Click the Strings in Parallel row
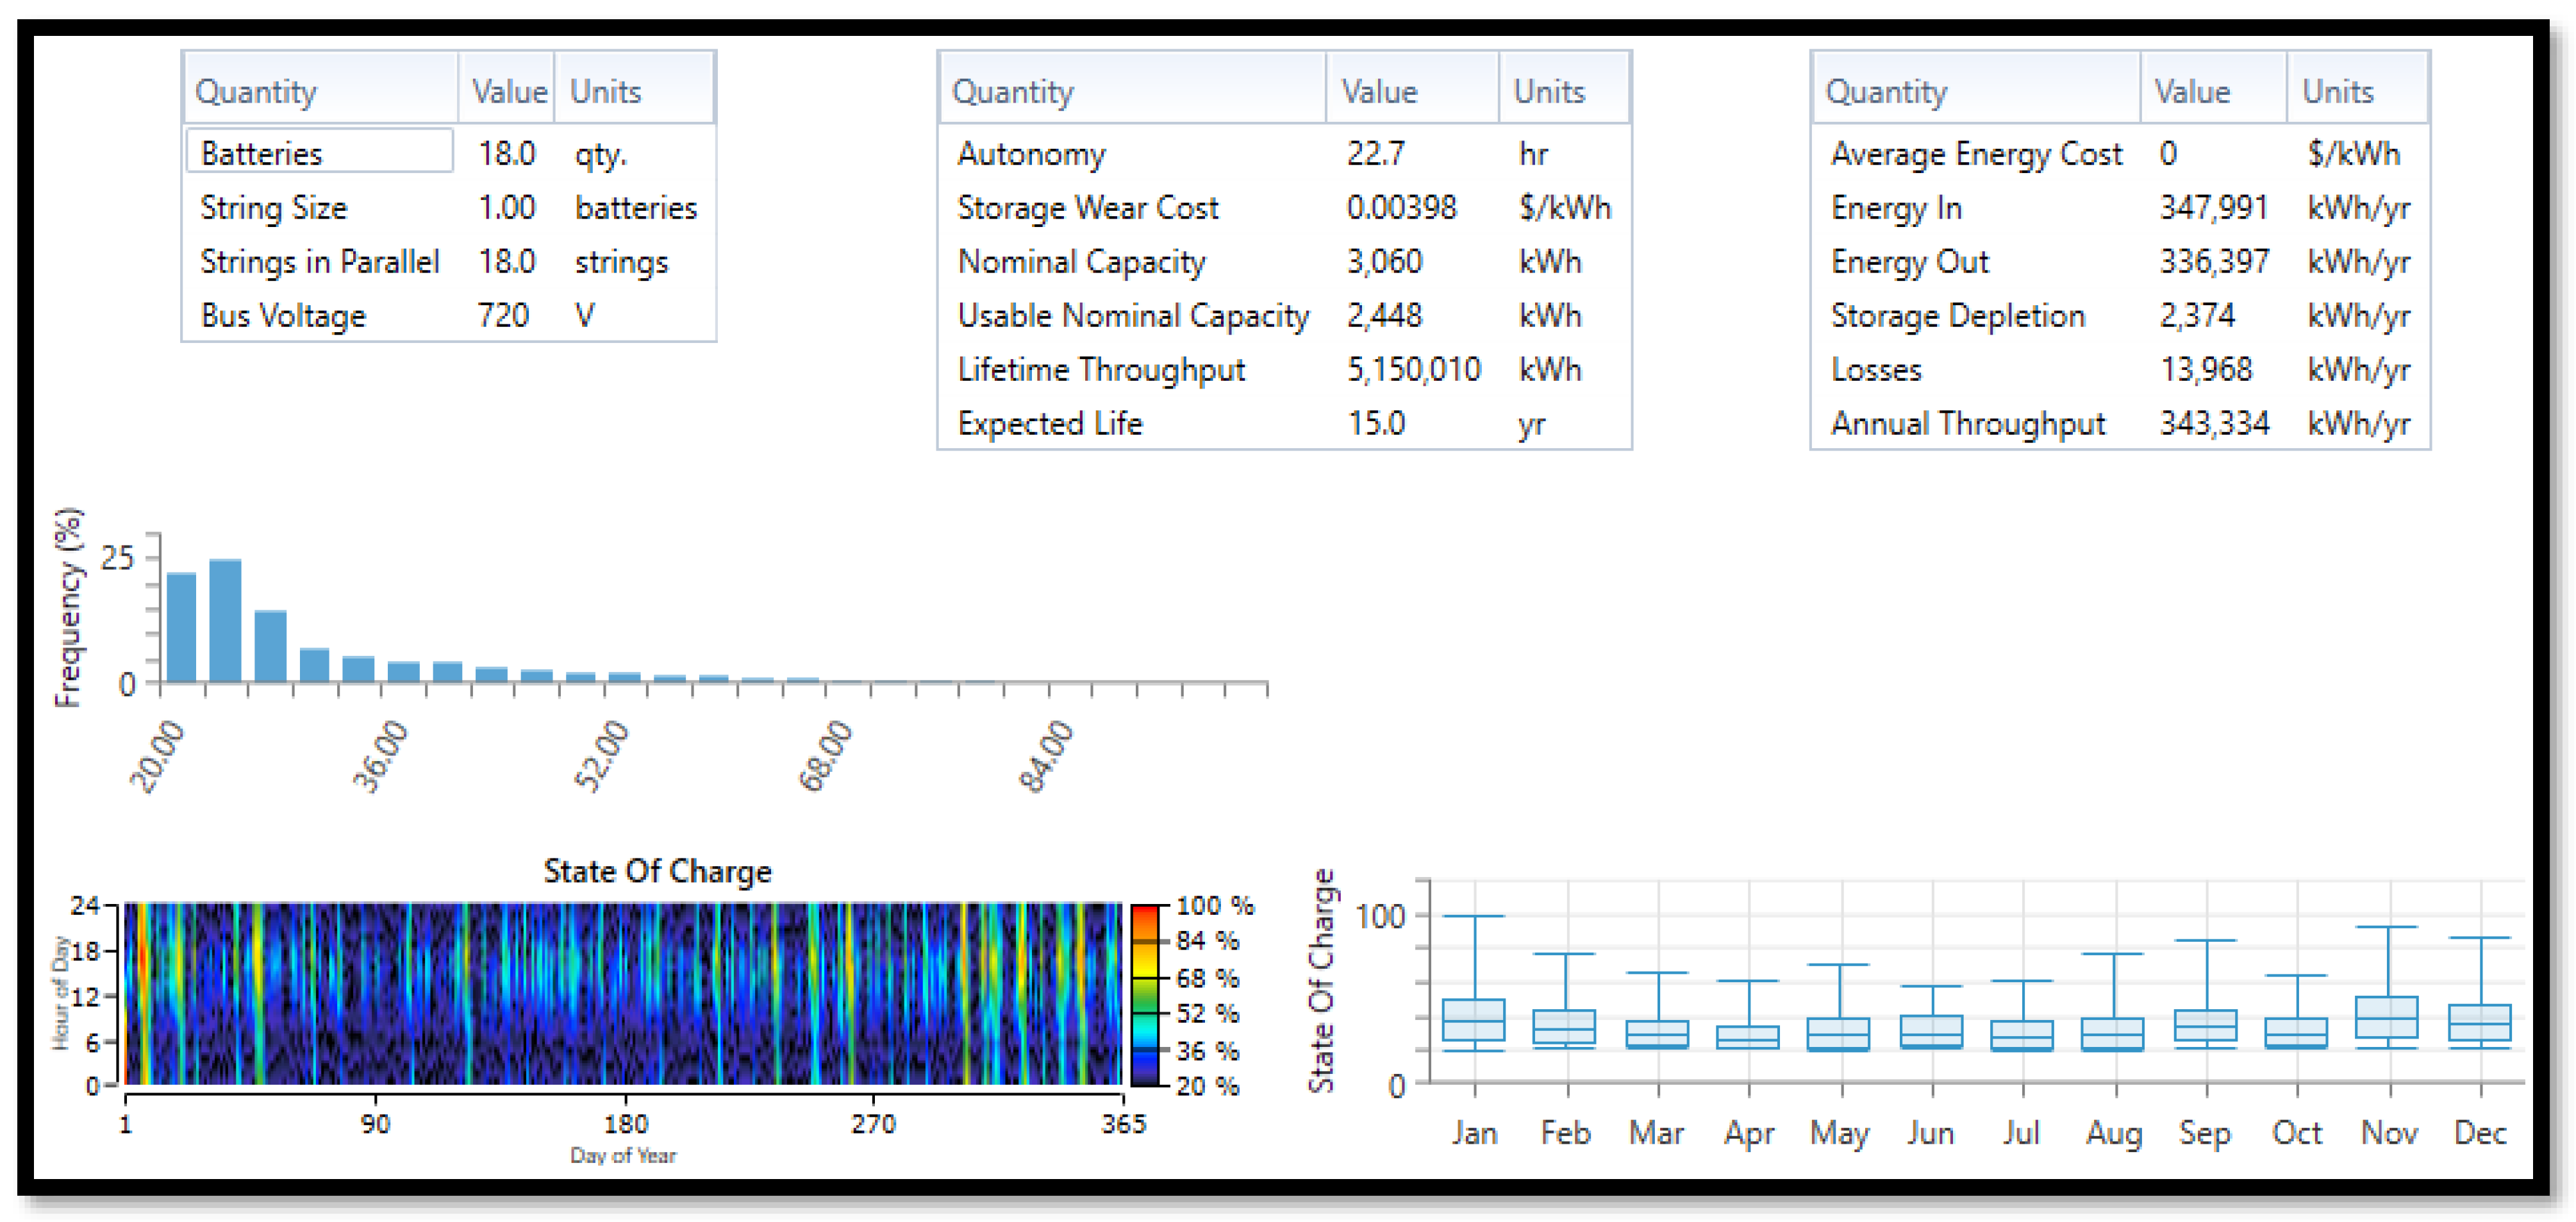 319,262
